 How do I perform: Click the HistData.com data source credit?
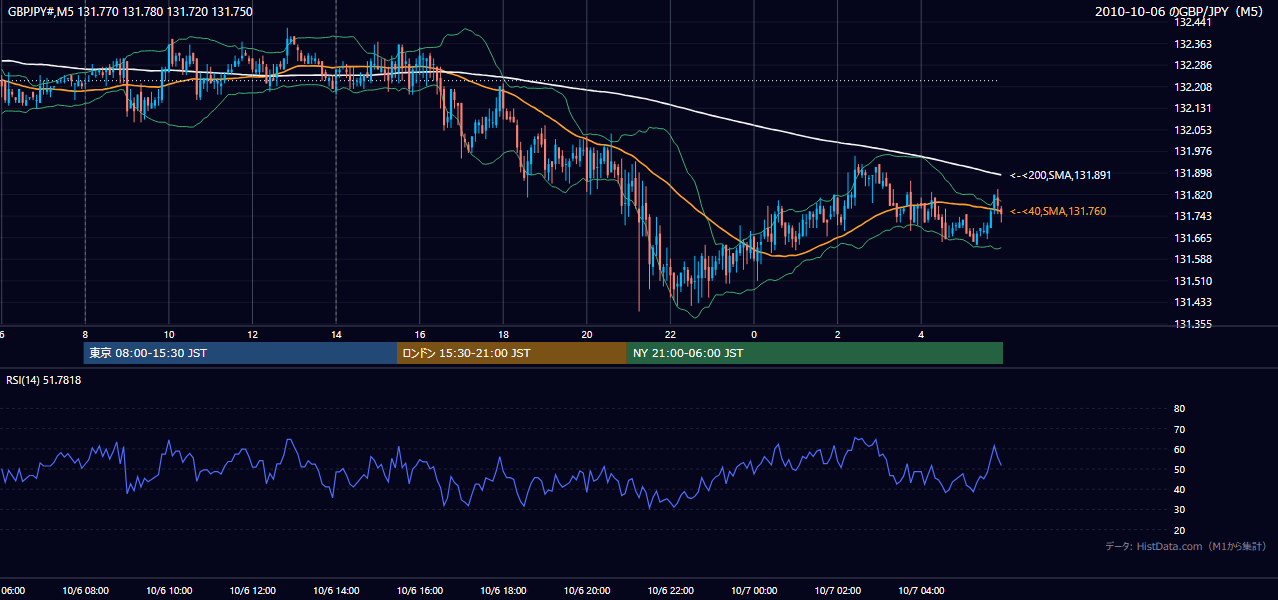pyautogui.click(x=1186, y=546)
